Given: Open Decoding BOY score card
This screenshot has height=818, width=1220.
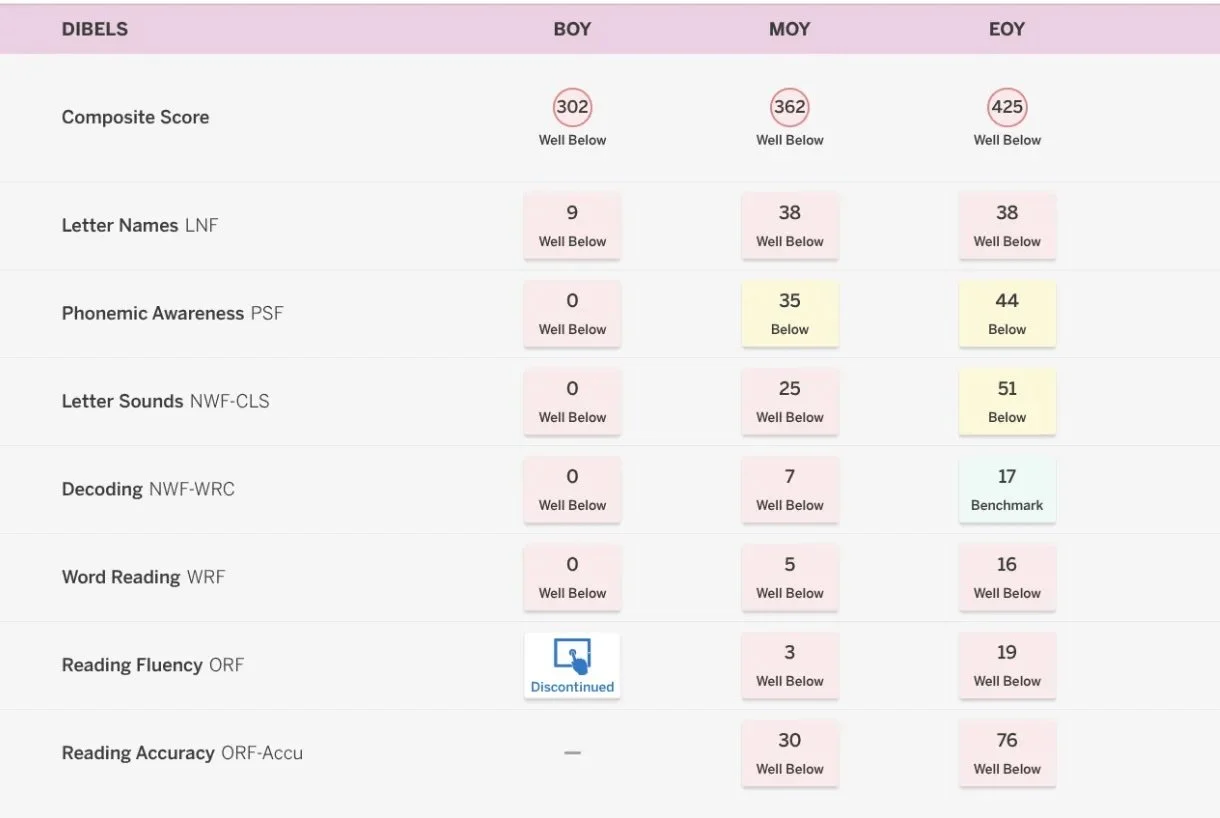Looking at the screenshot, I should [572, 489].
